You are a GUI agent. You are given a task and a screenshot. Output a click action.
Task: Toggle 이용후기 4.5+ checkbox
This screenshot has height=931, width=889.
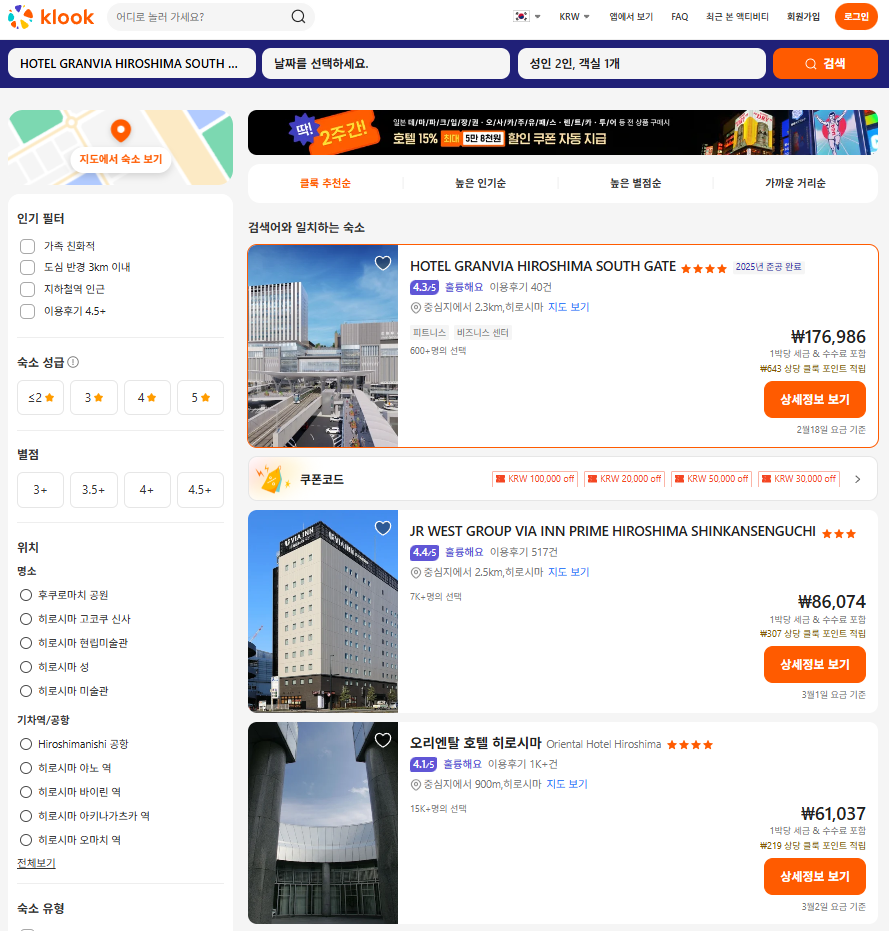click(27, 311)
